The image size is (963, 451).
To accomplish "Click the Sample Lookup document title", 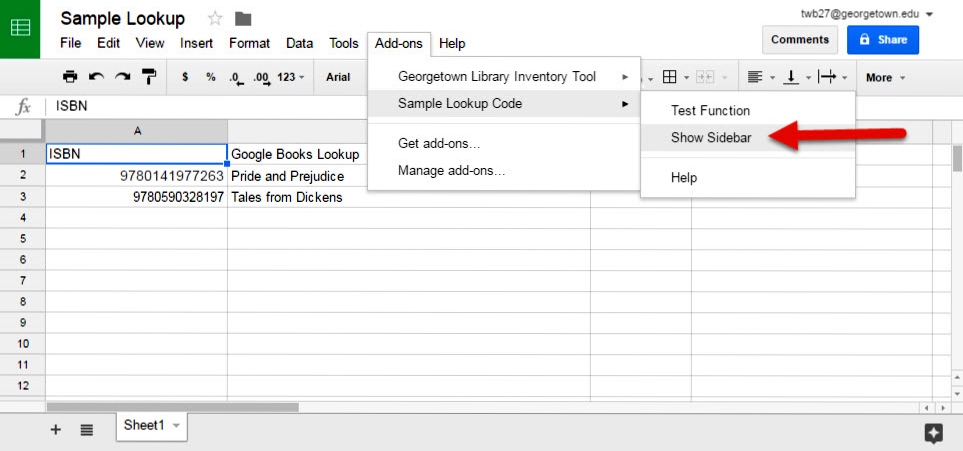I will [x=122, y=18].
